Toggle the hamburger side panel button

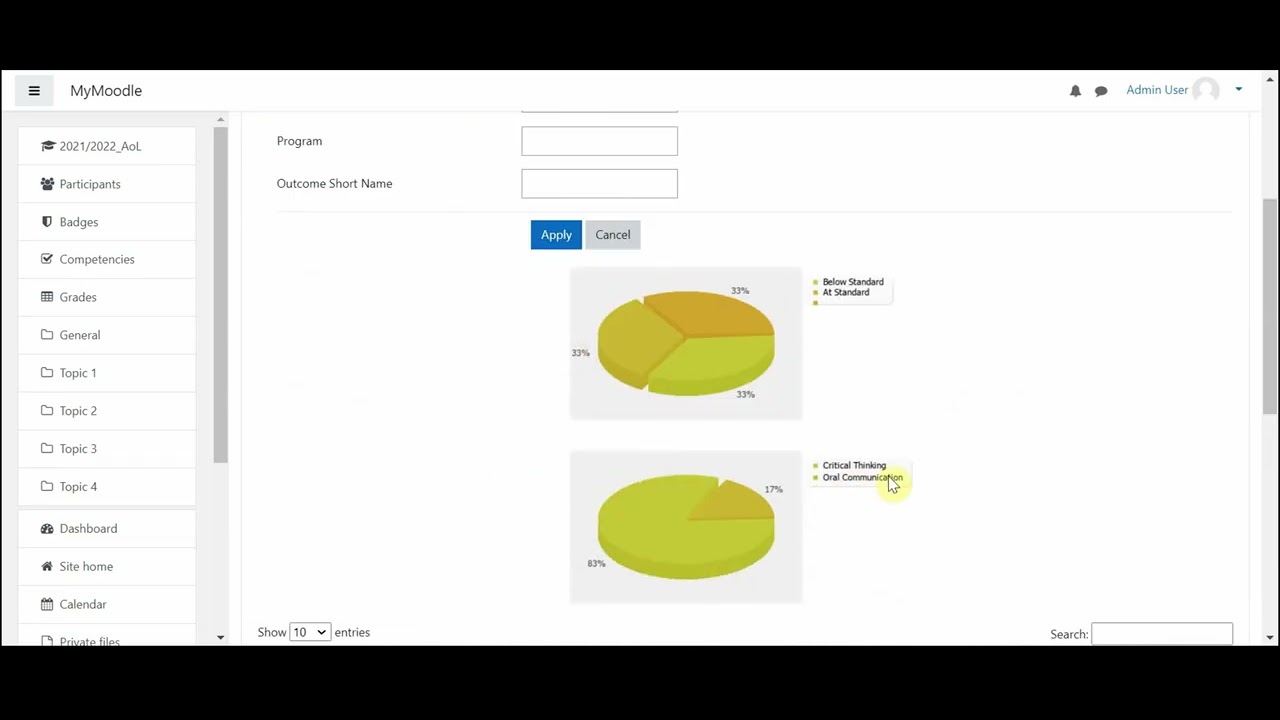point(34,91)
